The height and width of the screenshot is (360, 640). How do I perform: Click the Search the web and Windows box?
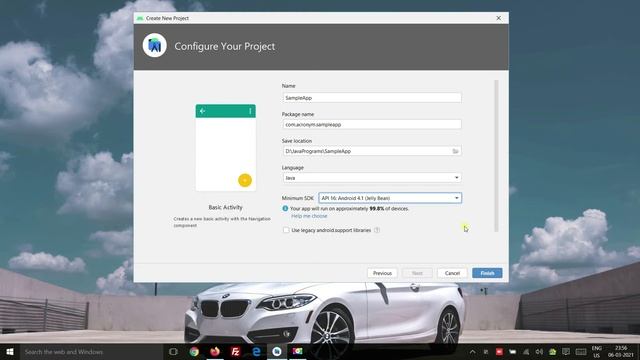91,351
